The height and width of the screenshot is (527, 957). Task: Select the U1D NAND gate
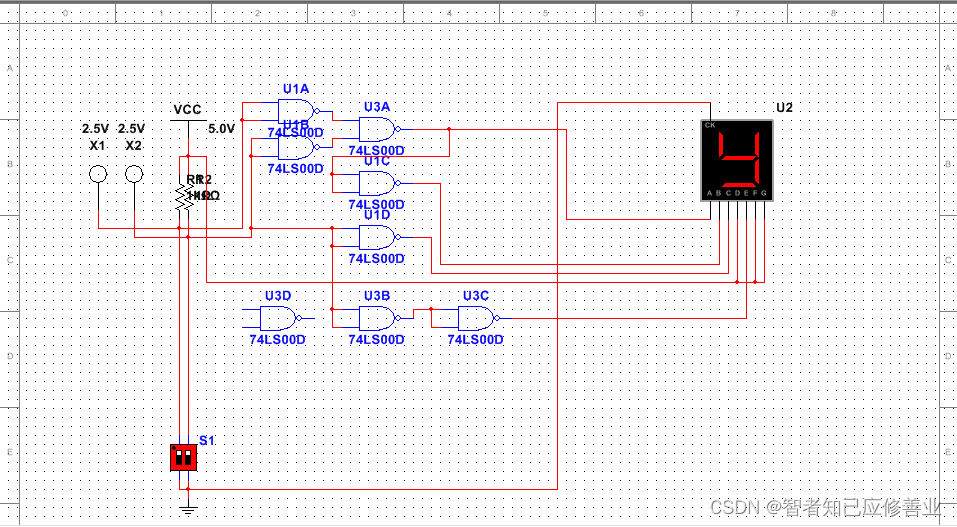pos(378,237)
